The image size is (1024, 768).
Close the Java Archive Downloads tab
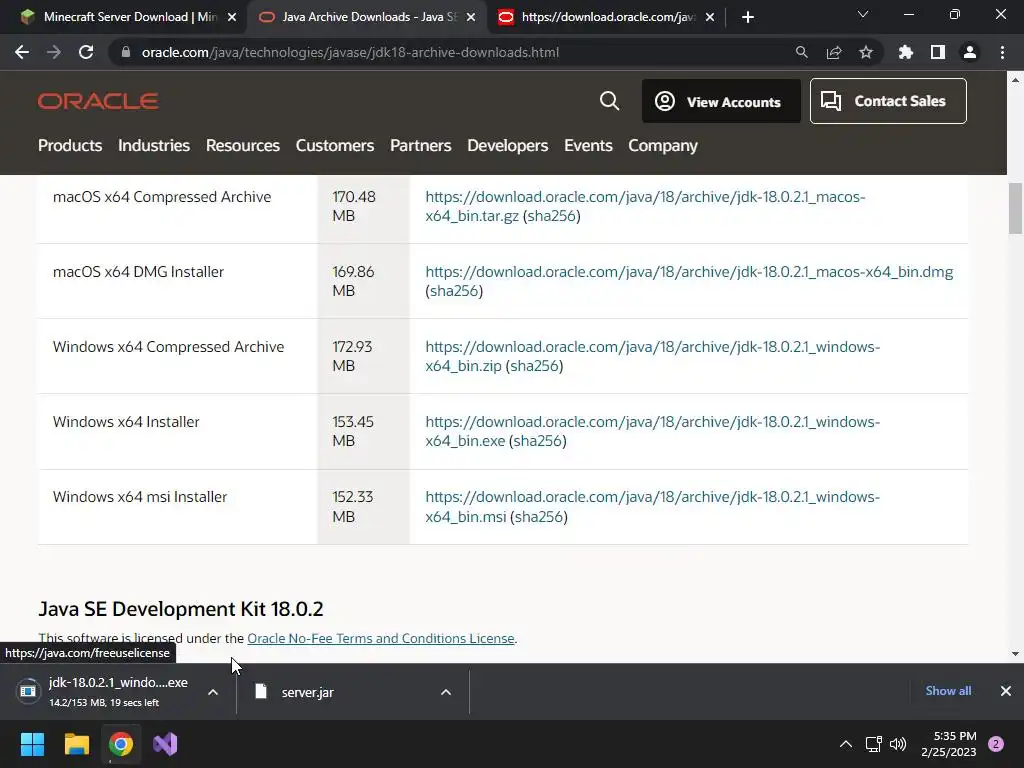pyautogui.click(x=471, y=17)
